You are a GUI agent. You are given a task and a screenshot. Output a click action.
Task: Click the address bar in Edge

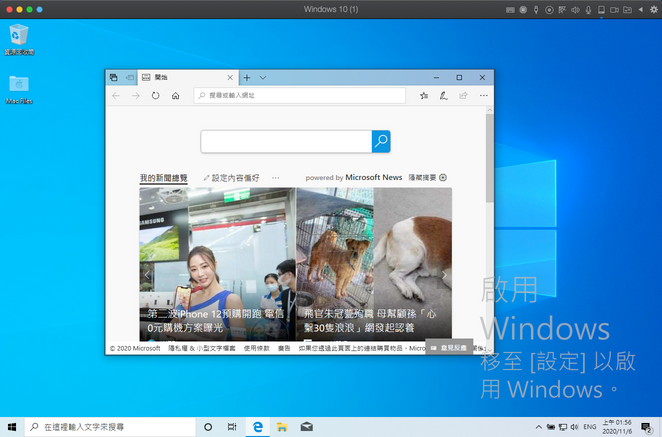299,96
